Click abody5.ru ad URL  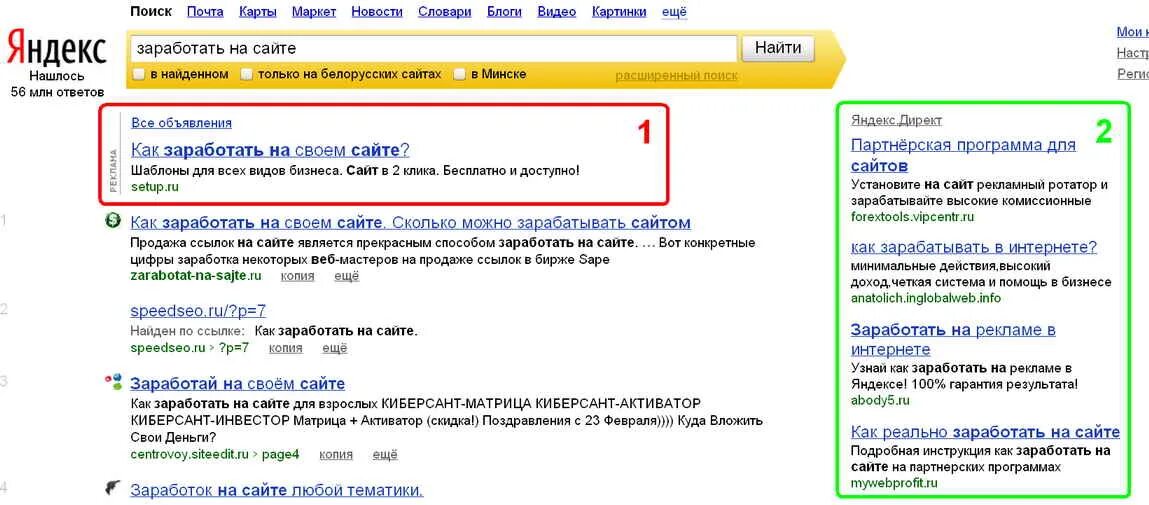click(880, 401)
